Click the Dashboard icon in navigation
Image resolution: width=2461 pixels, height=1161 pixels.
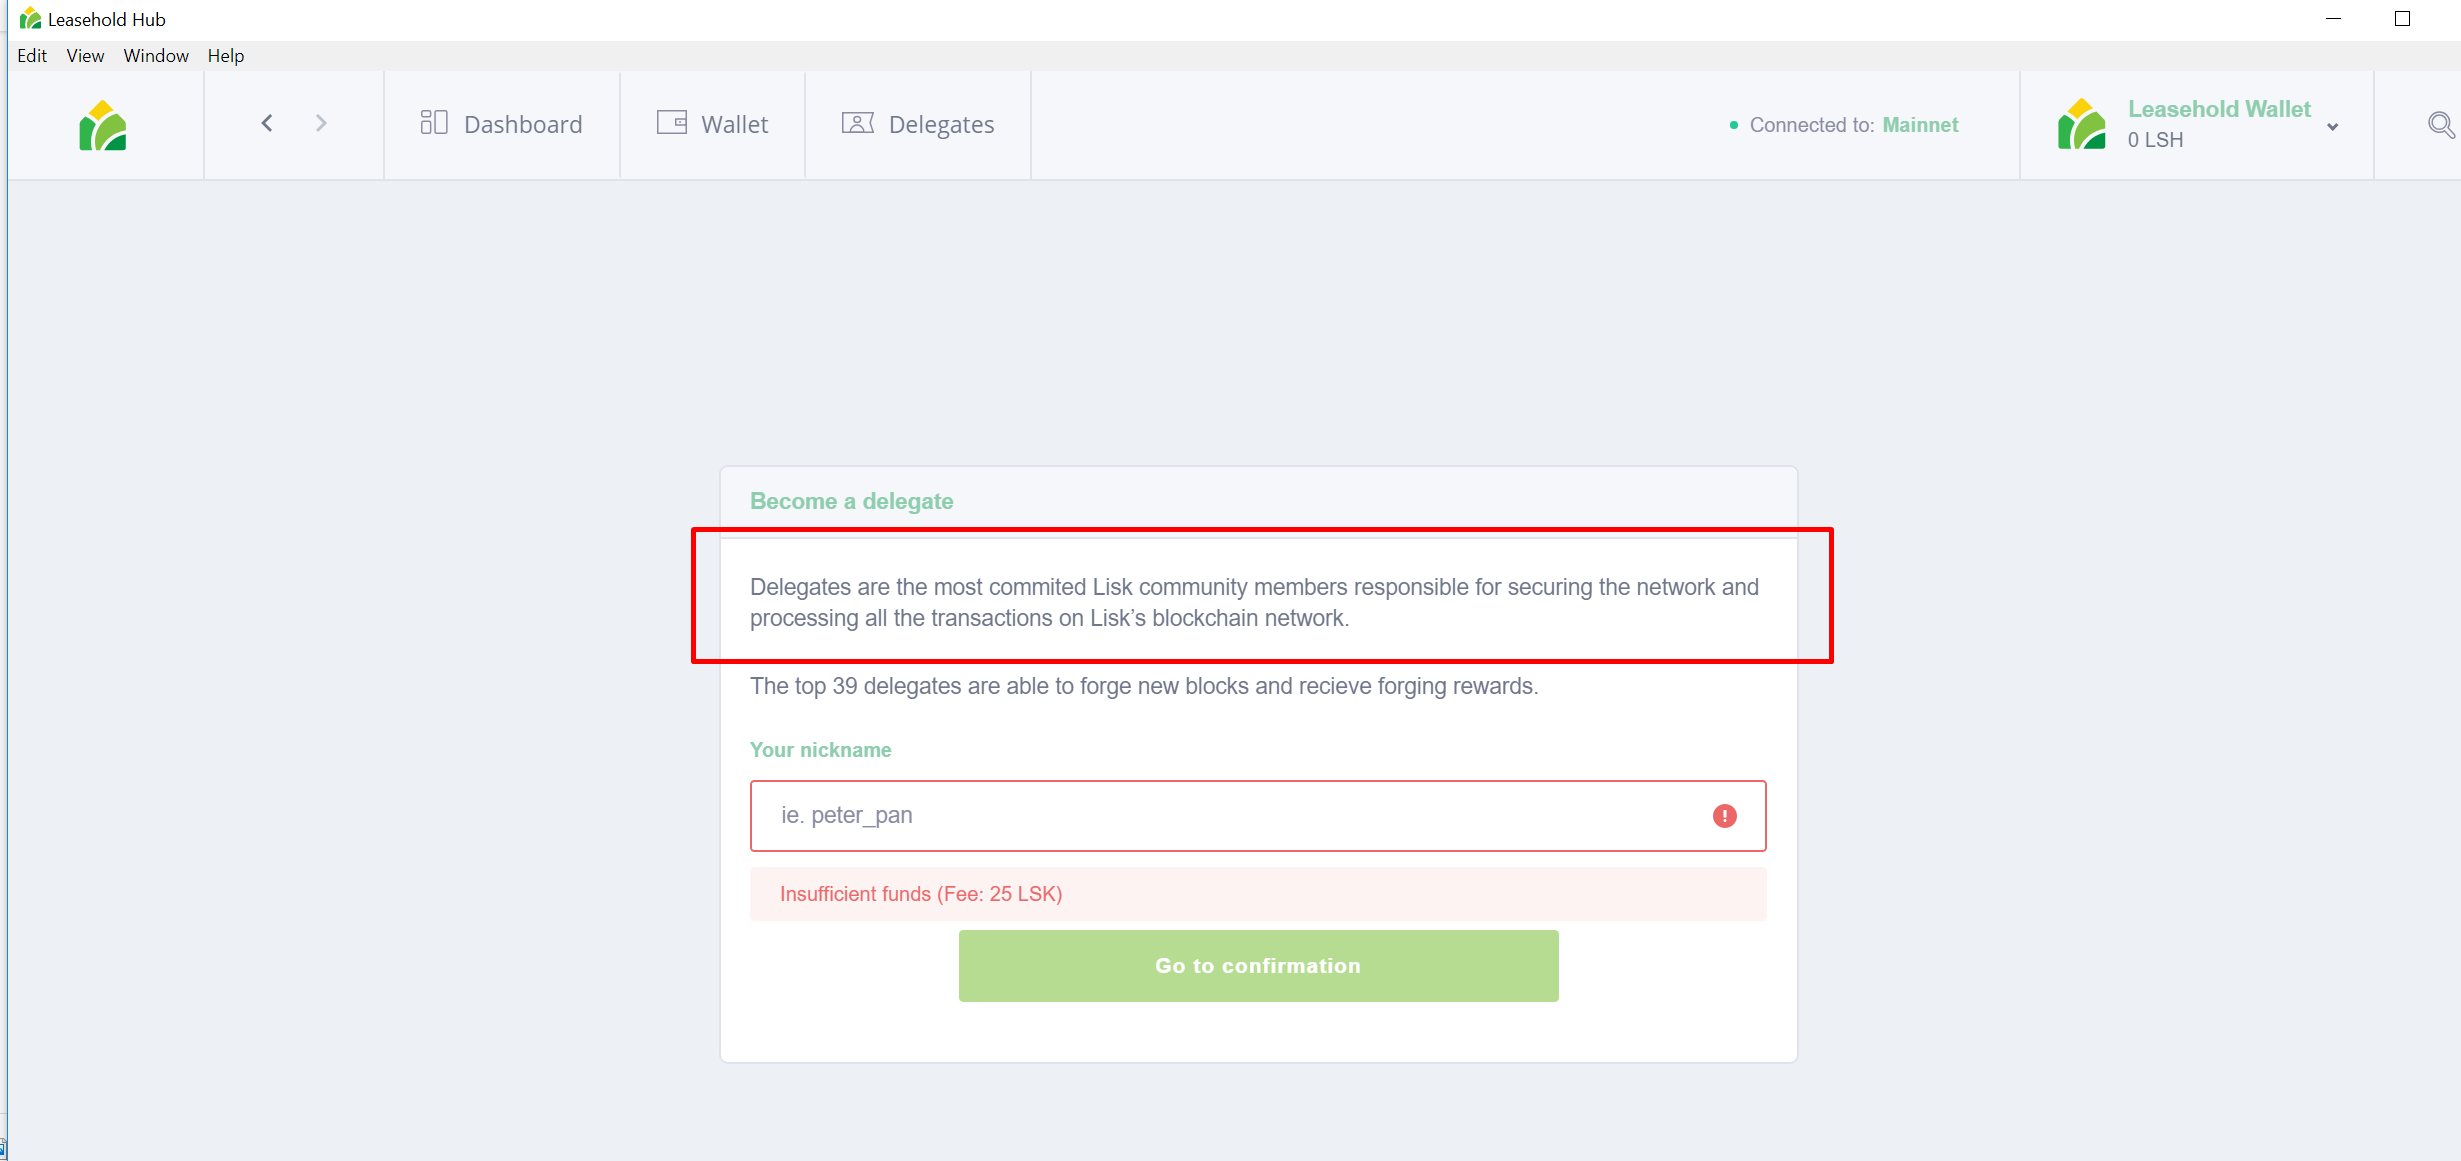pos(434,122)
